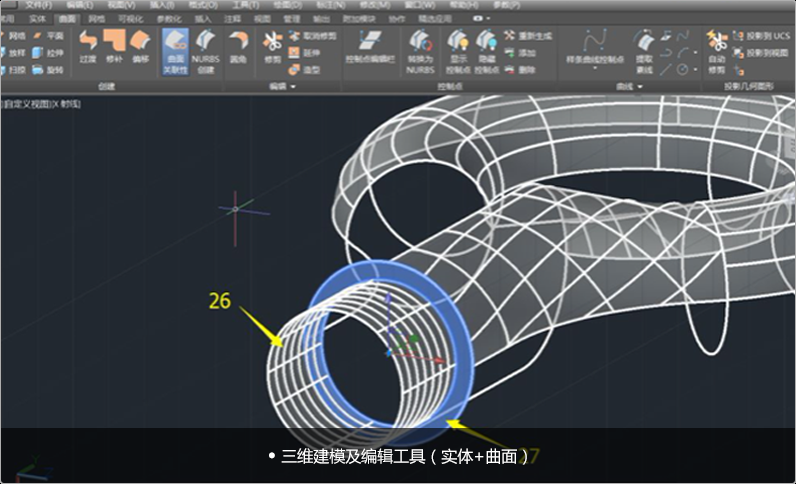The height and width of the screenshot is (484, 796).
Task: Click the Patch (修补) surface tool
Action: [114, 47]
